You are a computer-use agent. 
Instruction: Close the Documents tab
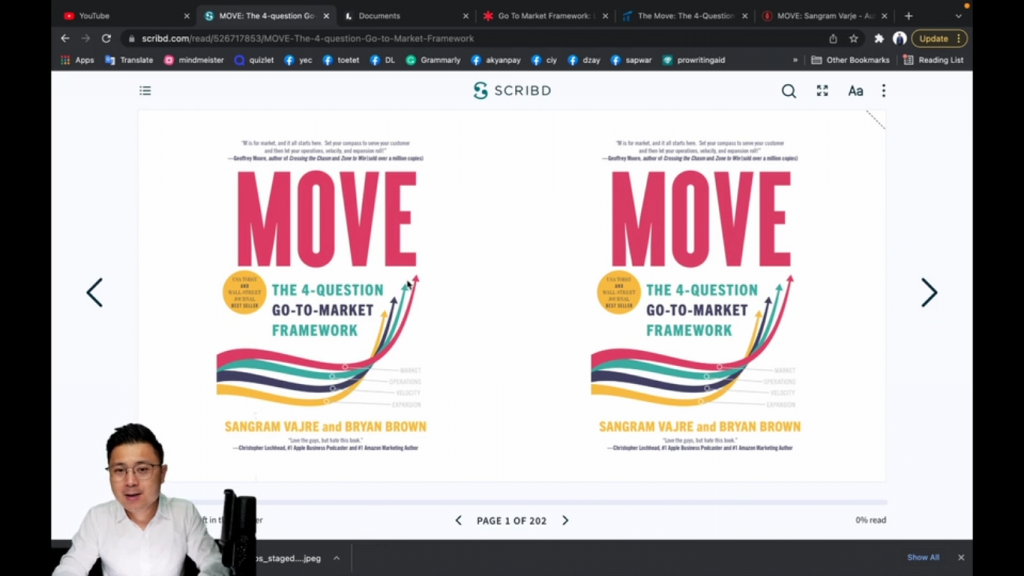coord(466,16)
